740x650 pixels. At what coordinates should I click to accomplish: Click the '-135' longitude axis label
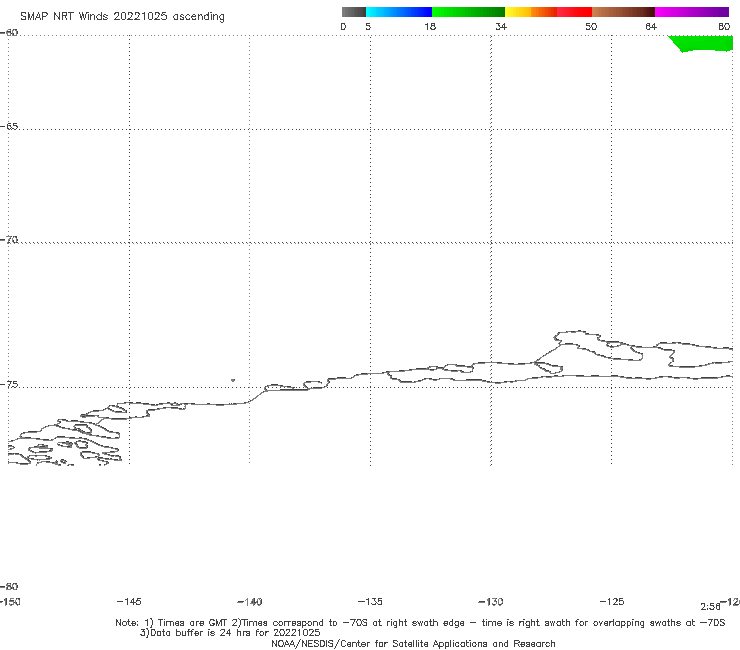click(370, 602)
